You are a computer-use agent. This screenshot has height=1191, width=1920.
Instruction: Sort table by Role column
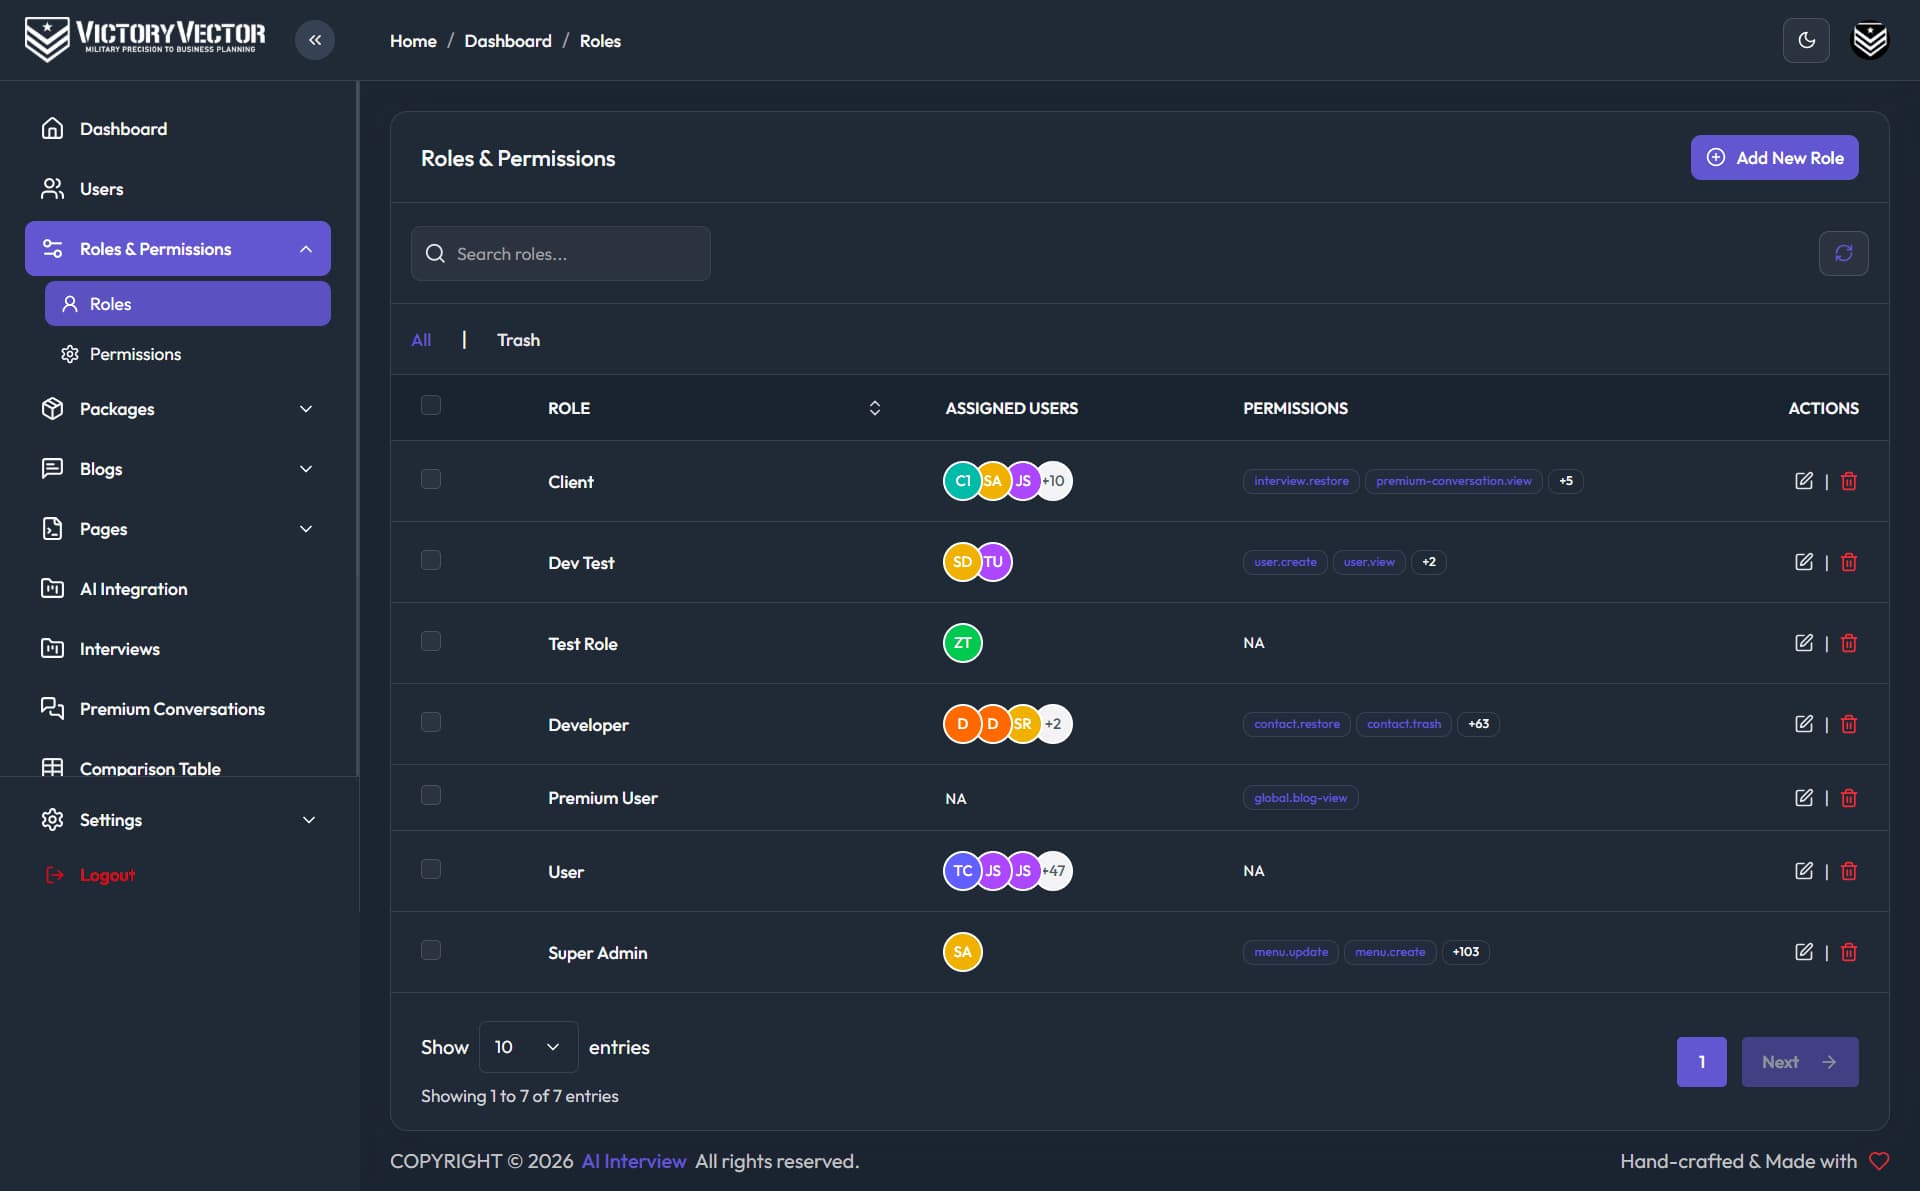pyautogui.click(x=874, y=408)
